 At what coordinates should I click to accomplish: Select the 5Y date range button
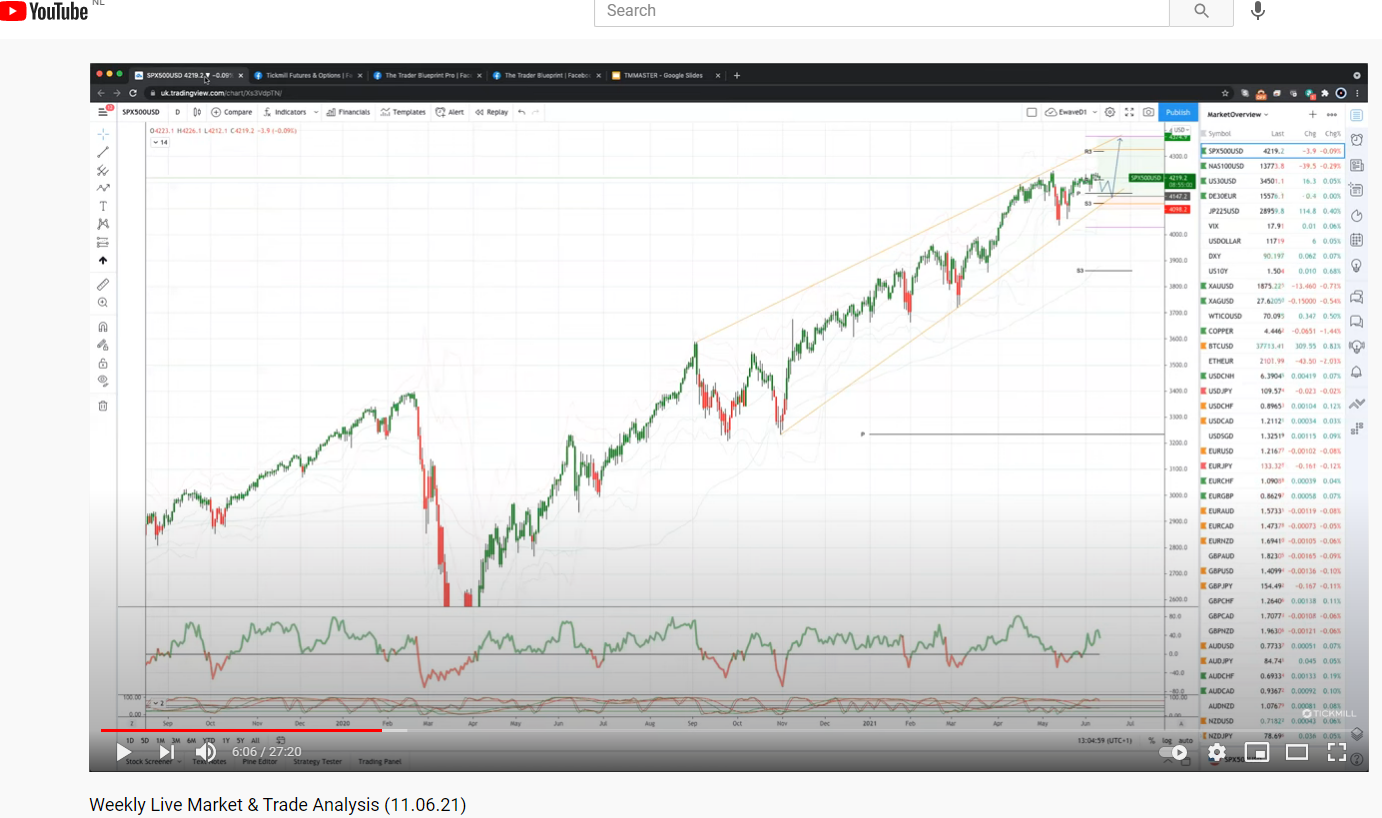coord(241,741)
